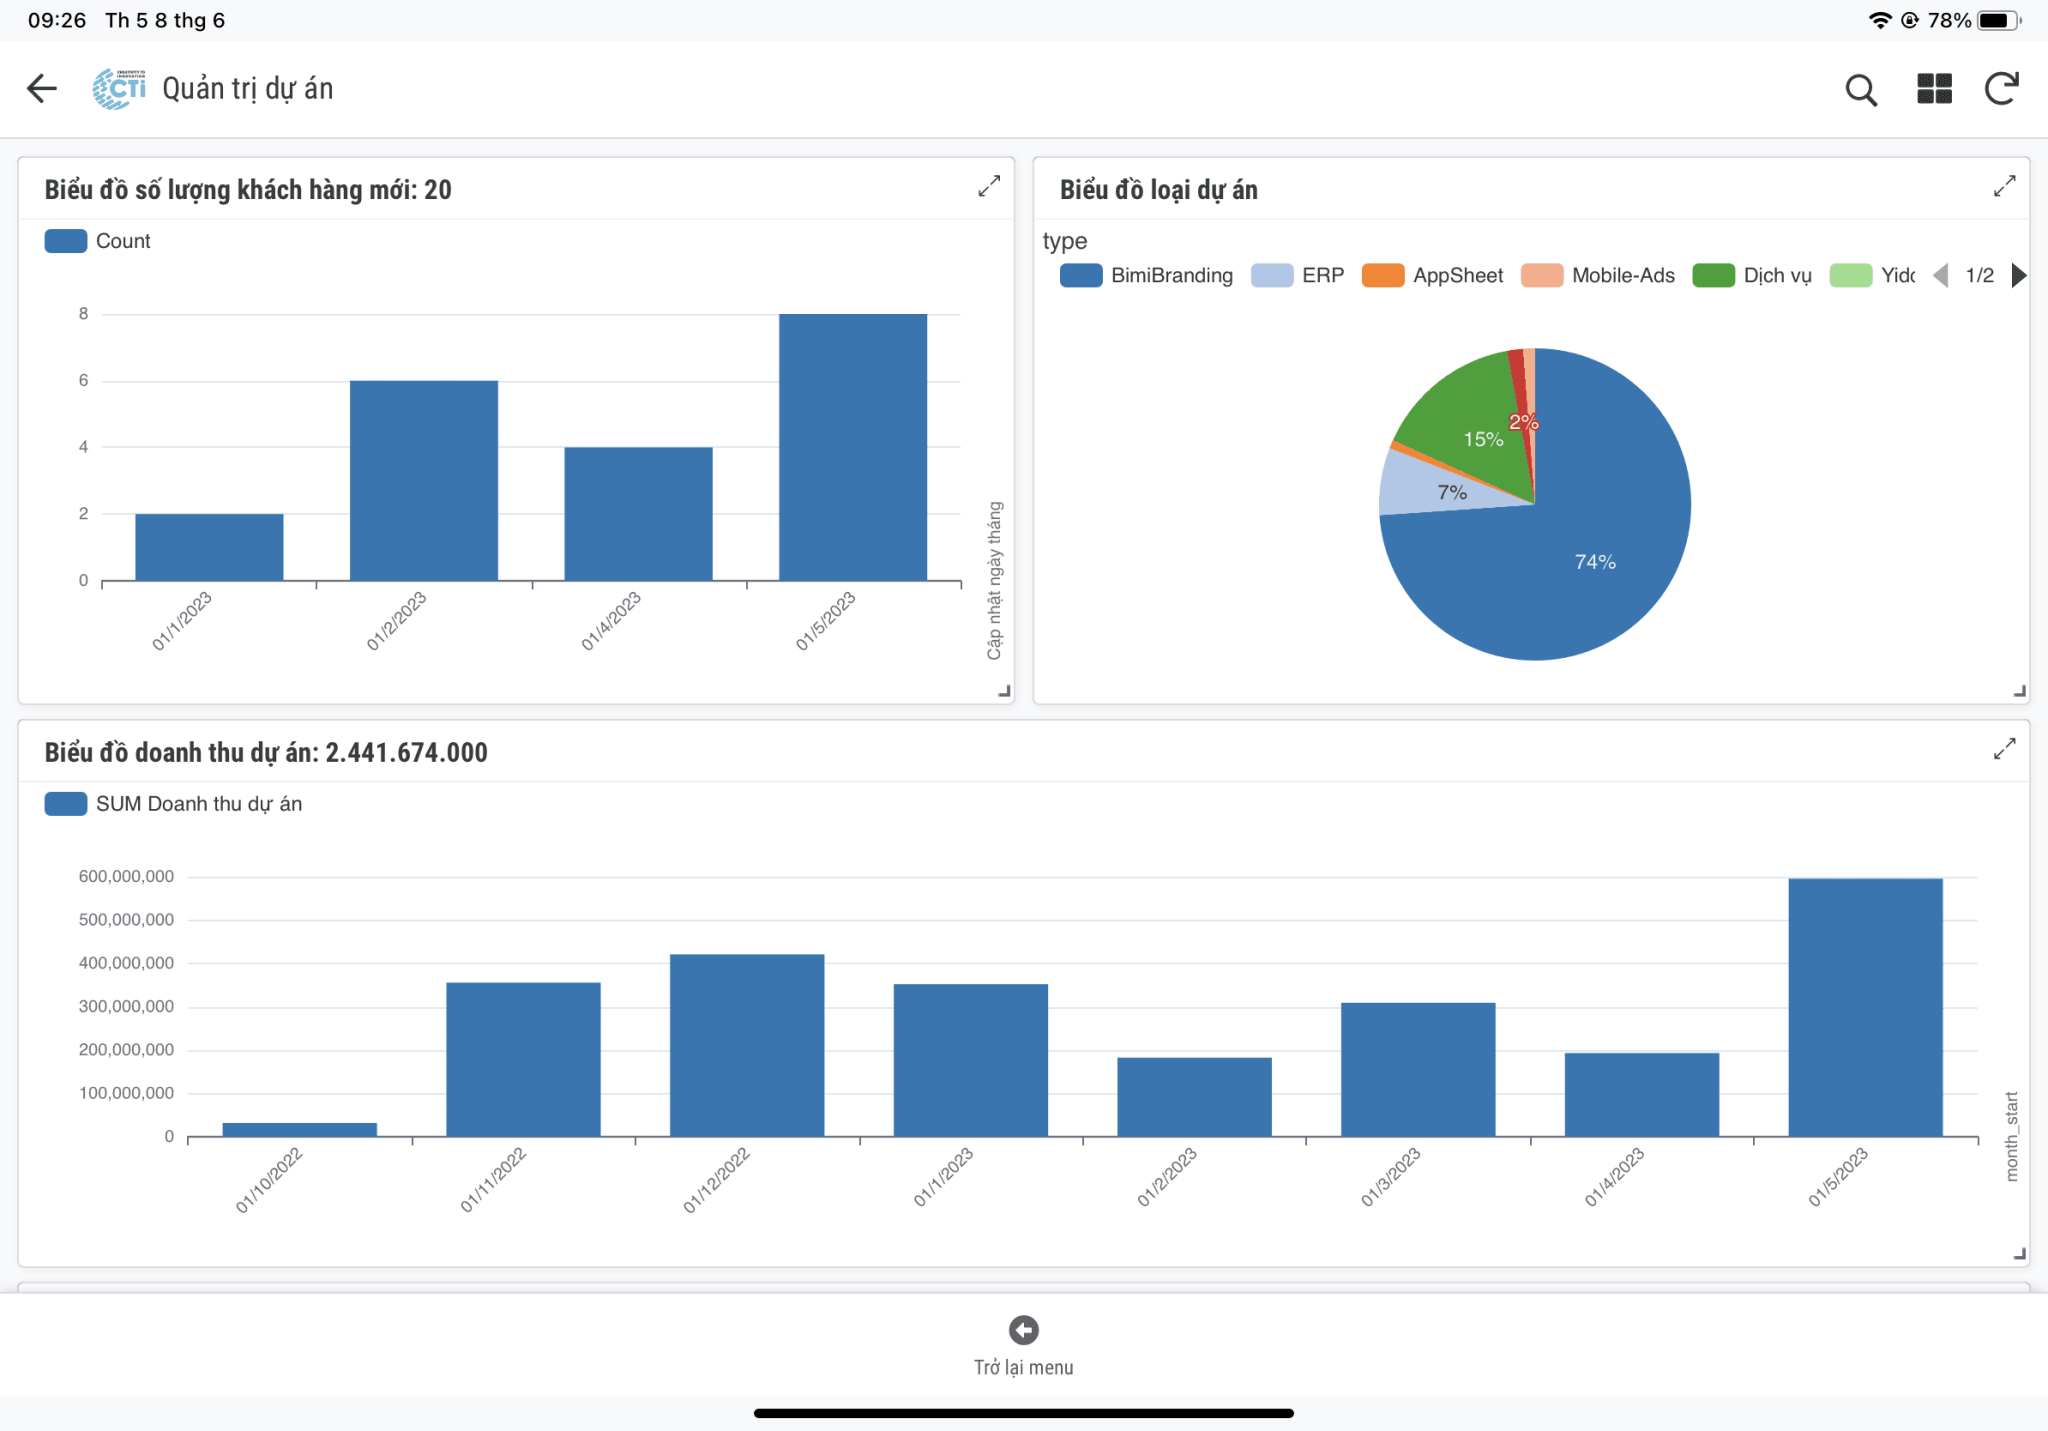Click the blue BimiBranding color swatch
Image resolution: width=2048 pixels, height=1431 pixels.
pos(1081,275)
